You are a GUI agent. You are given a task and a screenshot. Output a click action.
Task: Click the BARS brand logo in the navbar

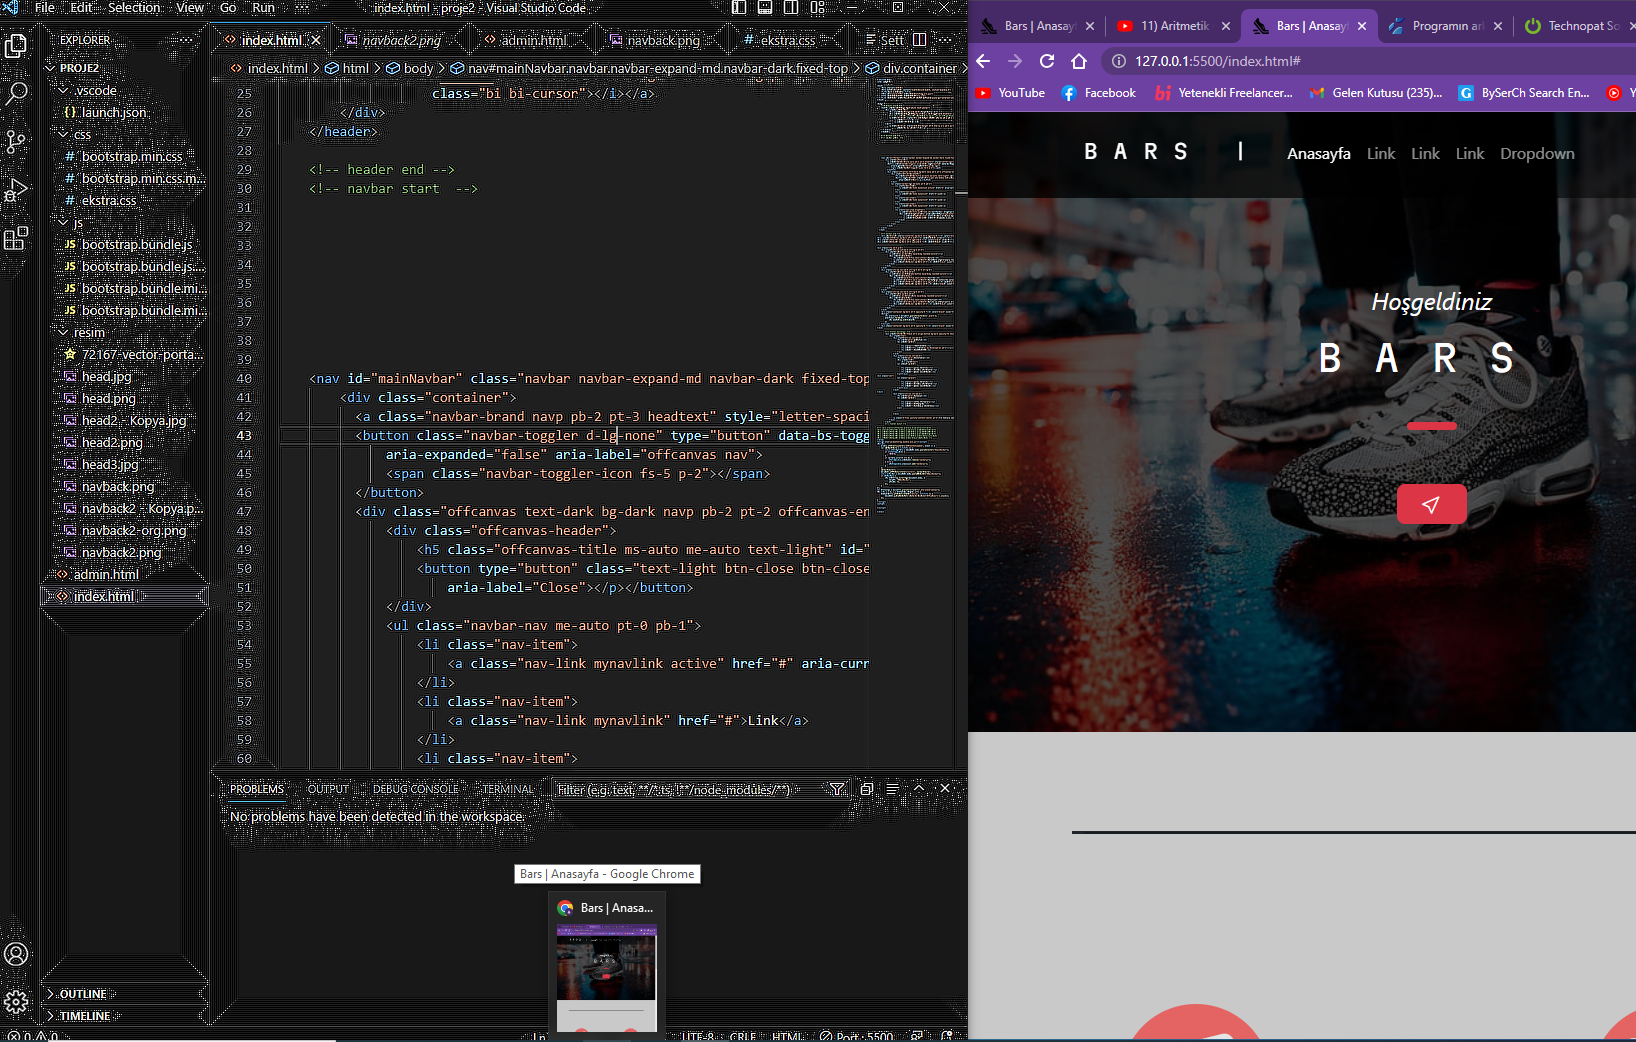(1136, 152)
